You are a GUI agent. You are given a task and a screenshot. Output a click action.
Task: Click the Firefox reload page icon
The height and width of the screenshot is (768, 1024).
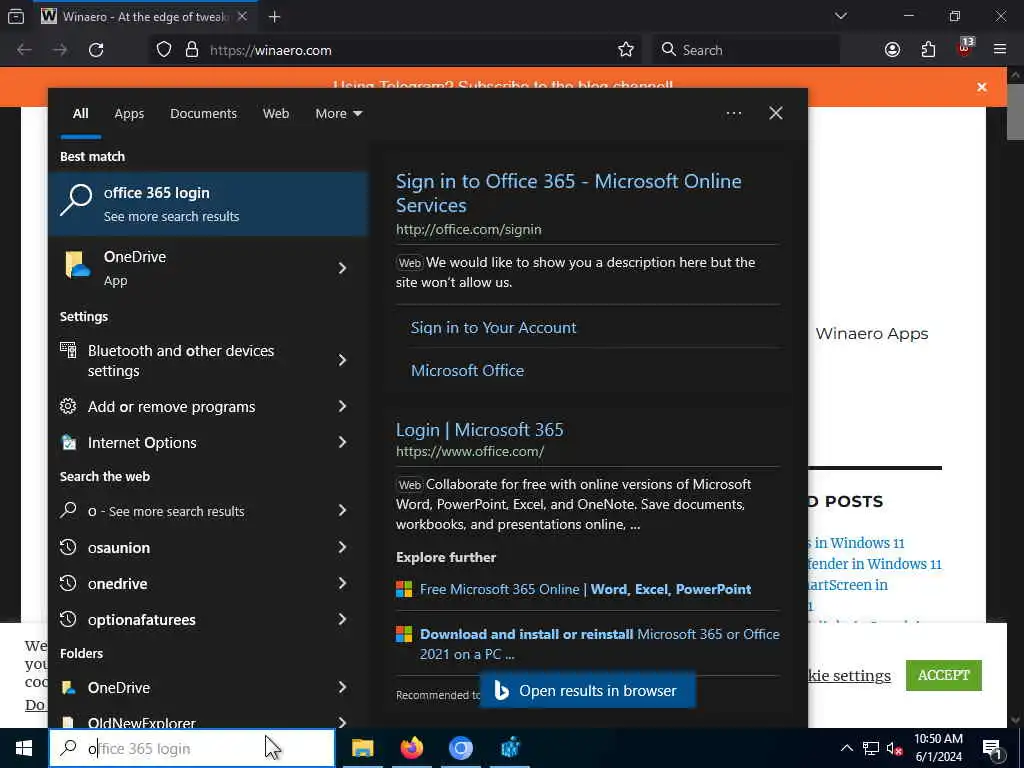point(96,50)
